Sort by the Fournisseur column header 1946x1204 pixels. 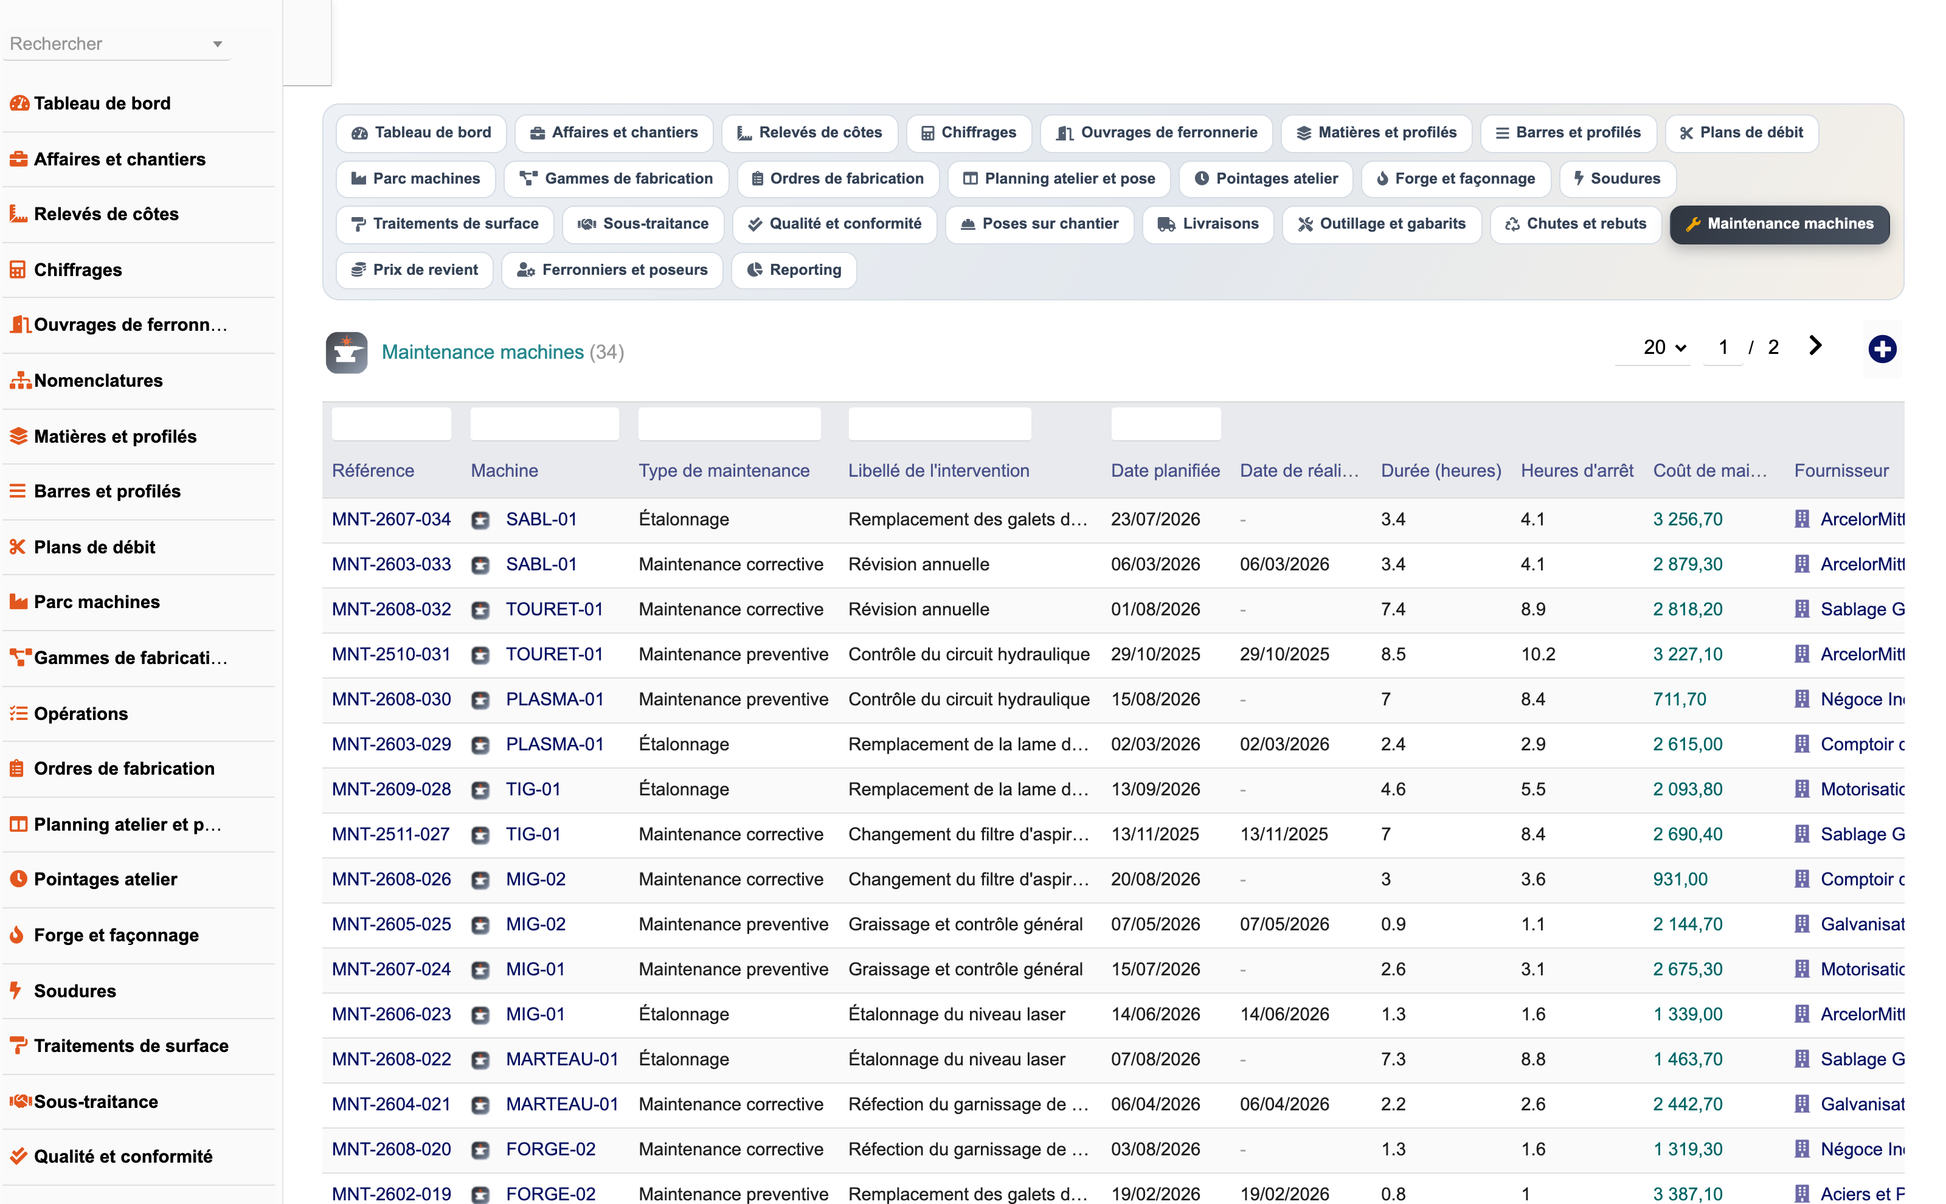1841,471
